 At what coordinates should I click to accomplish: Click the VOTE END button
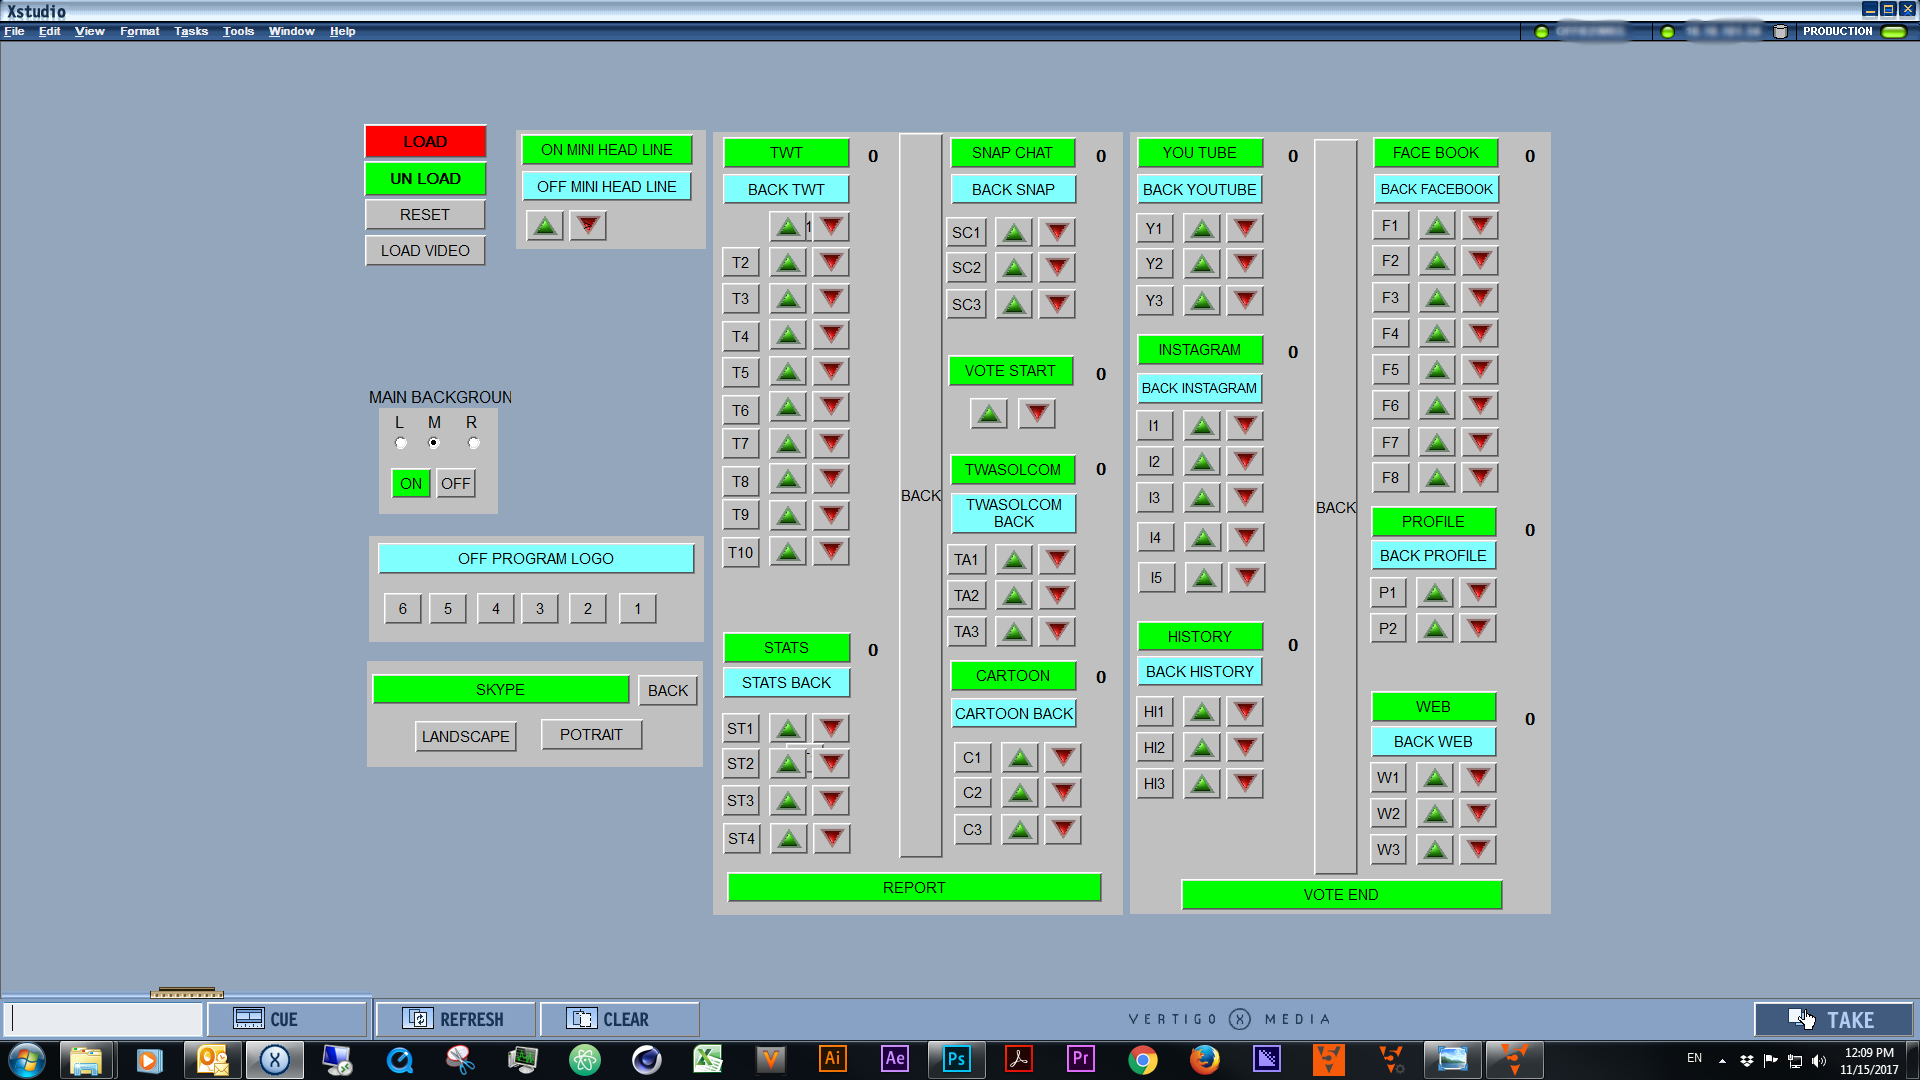tap(1341, 895)
